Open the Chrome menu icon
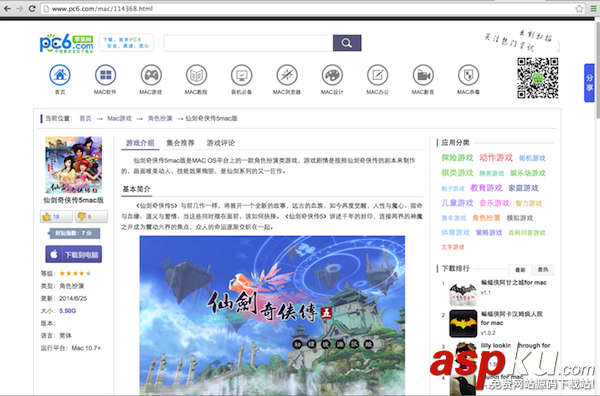This screenshot has width=600, height=396. 593,8
